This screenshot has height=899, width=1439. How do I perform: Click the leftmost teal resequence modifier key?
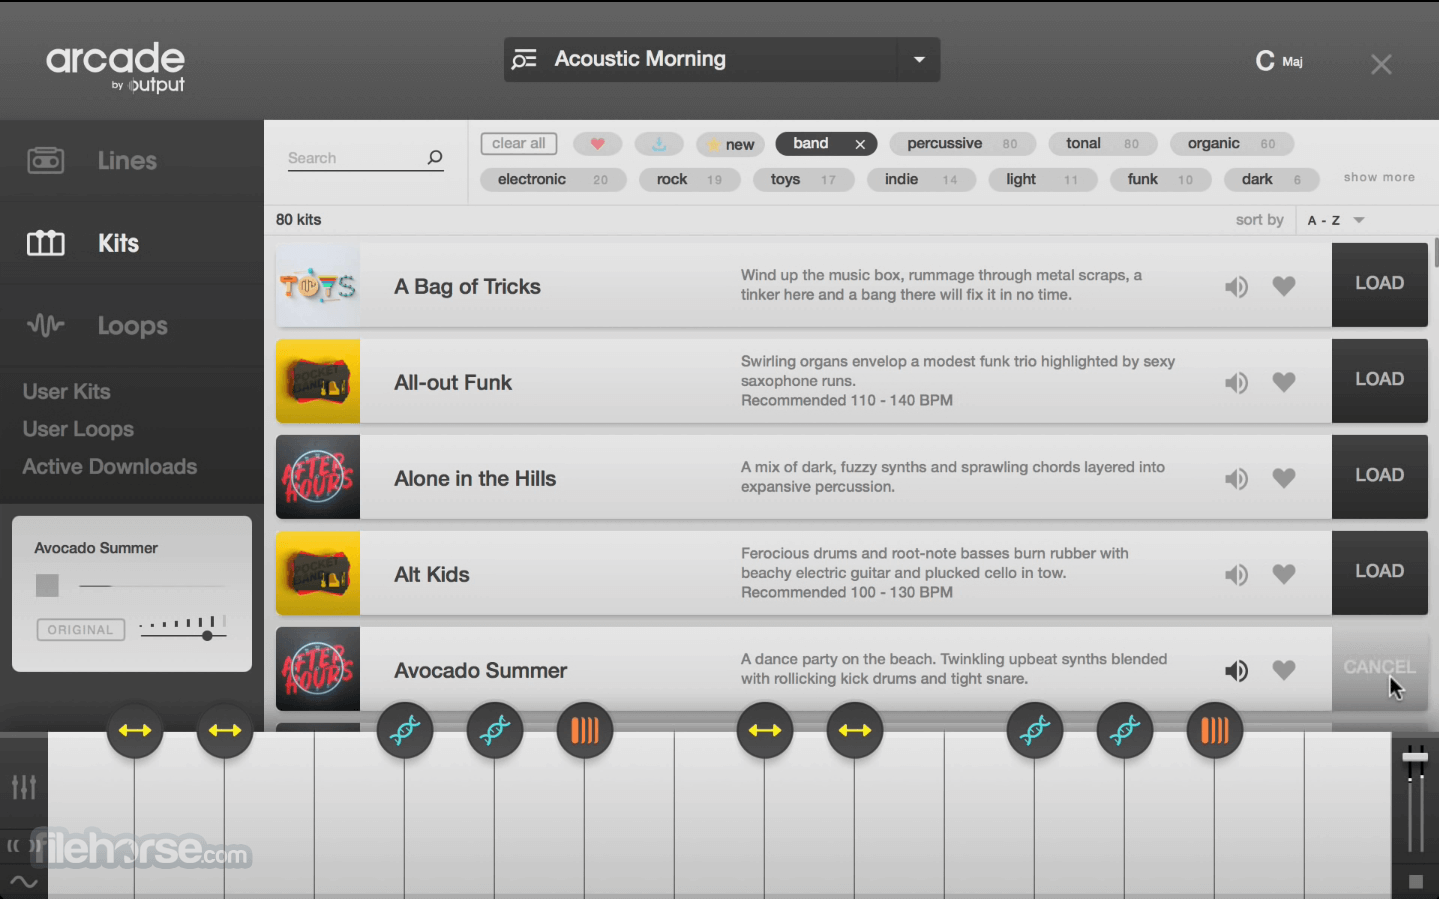click(x=405, y=731)
